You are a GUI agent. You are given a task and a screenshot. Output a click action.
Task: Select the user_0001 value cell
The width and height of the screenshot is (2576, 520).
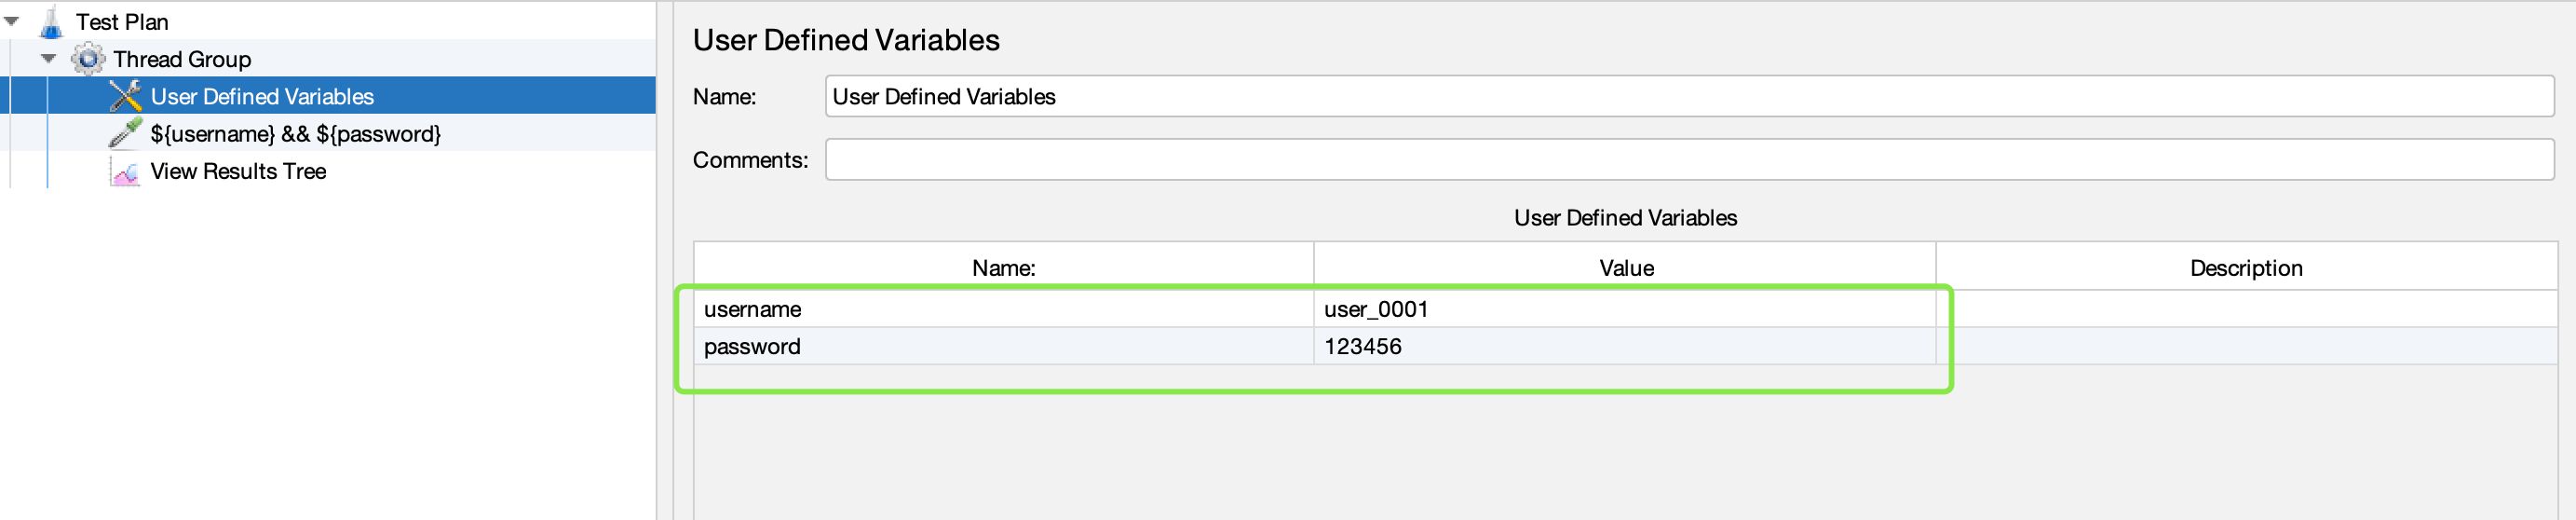[x=1625, y=309]
